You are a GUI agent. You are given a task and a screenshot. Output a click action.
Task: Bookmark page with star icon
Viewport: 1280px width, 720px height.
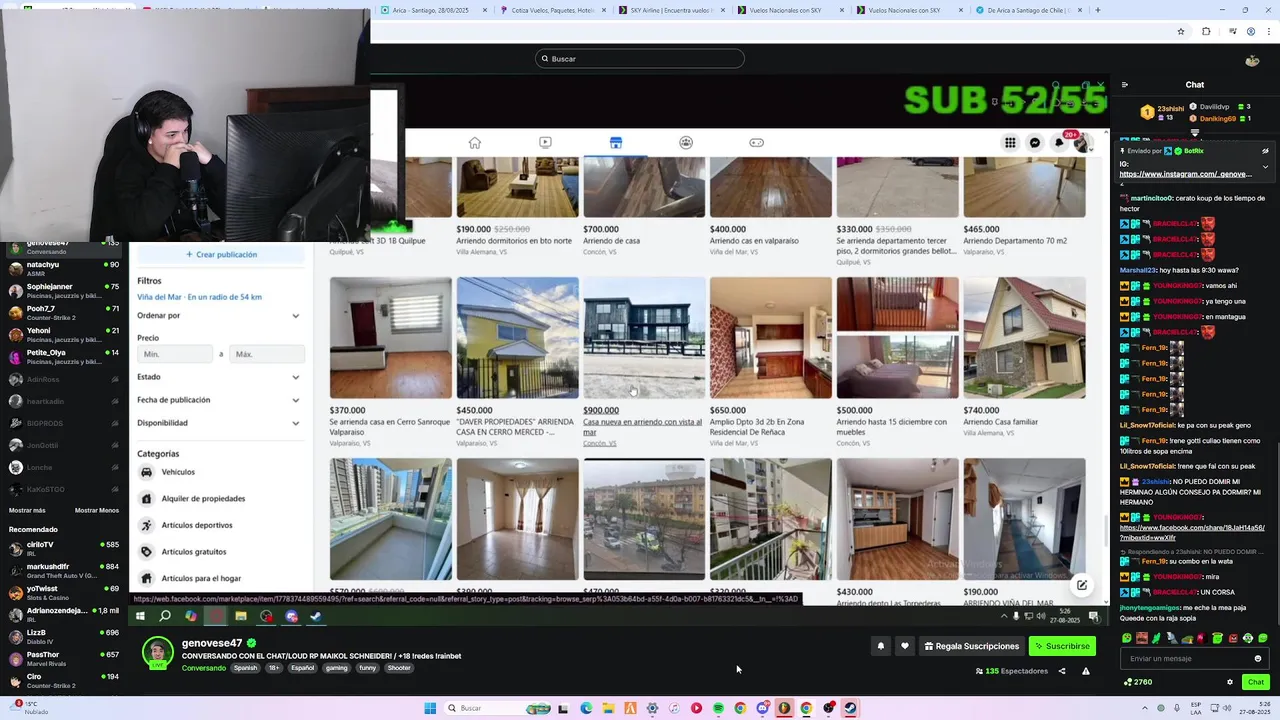click(x=1181, y=31)
